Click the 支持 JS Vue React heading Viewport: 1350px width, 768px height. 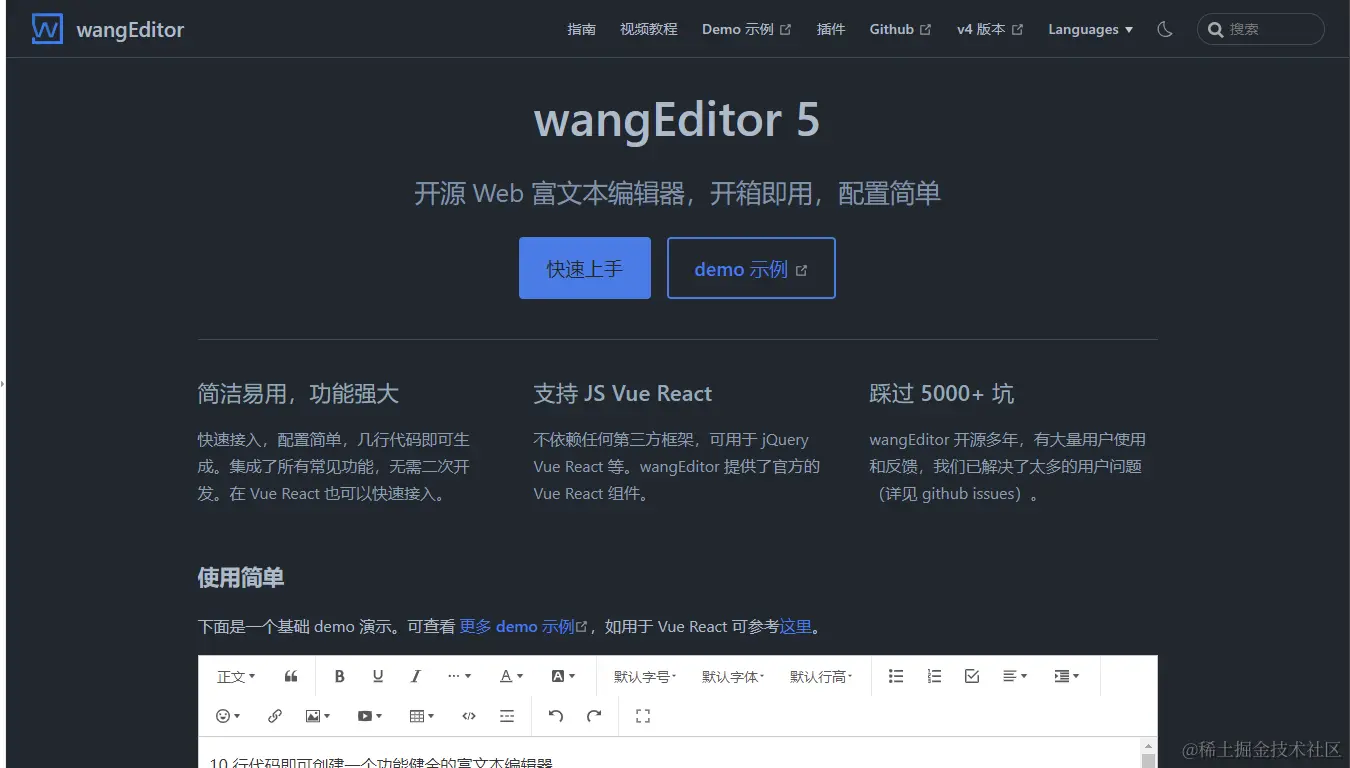coord(622,394)
